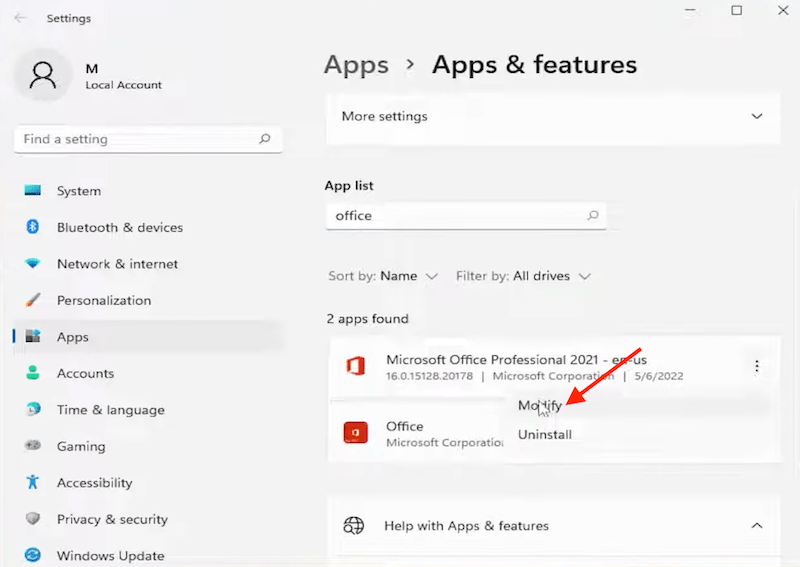The width and height of the screenshot is (800, 567).
Task: Select Accounts in the sidebar
Action: 86,374
